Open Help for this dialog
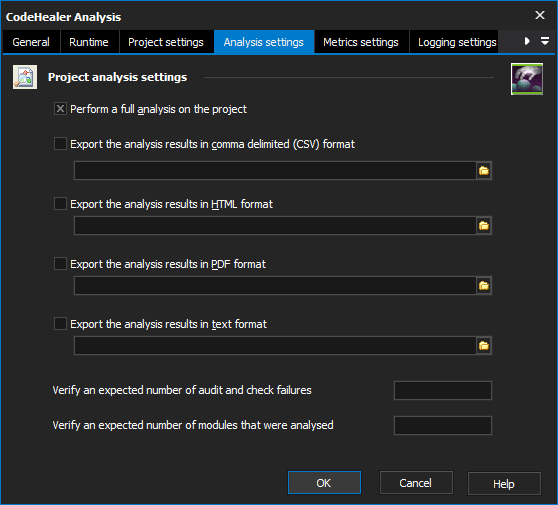The width and height of the screenshot is (558, 505). click(x=504, y=484)
